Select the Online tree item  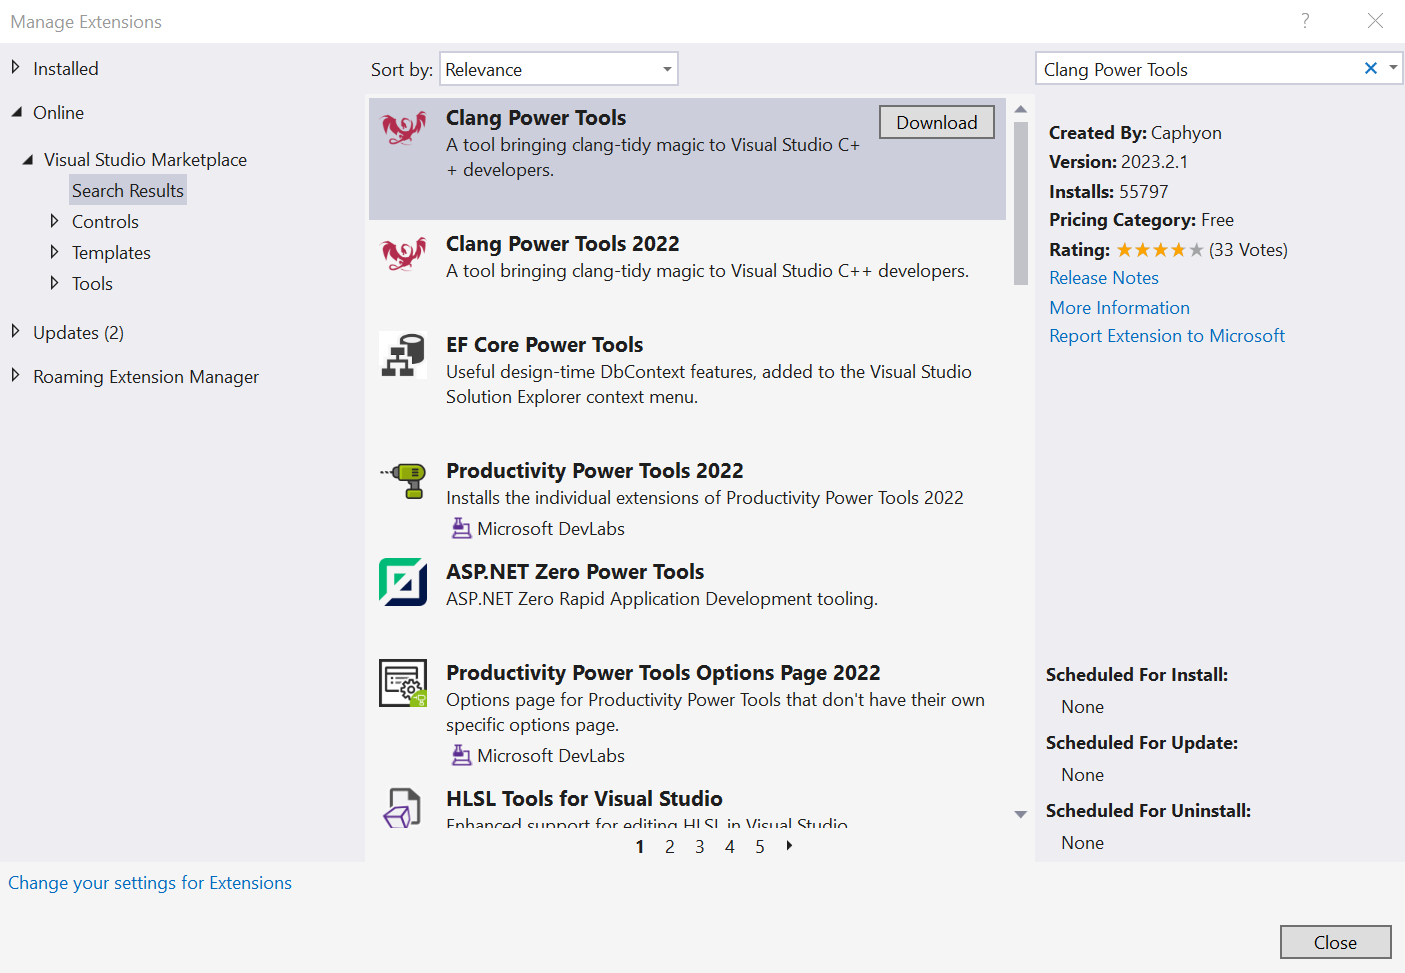click(x=58, y=113)
